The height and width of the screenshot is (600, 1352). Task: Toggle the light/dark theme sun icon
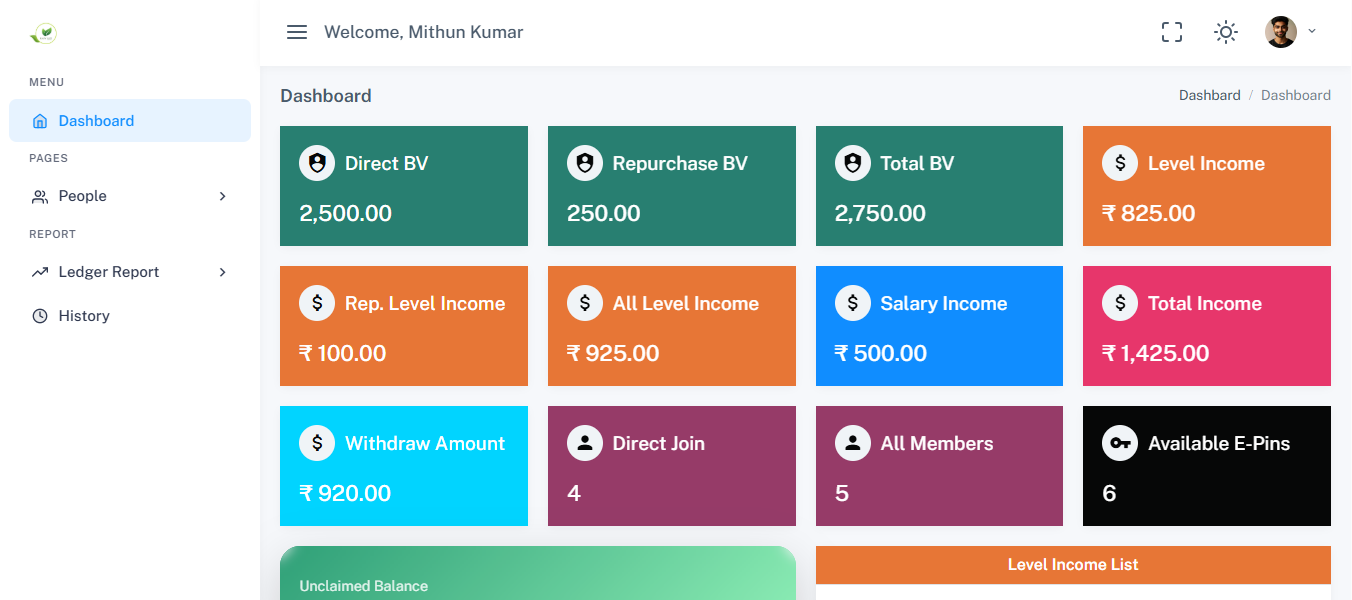coord(1226,32)
